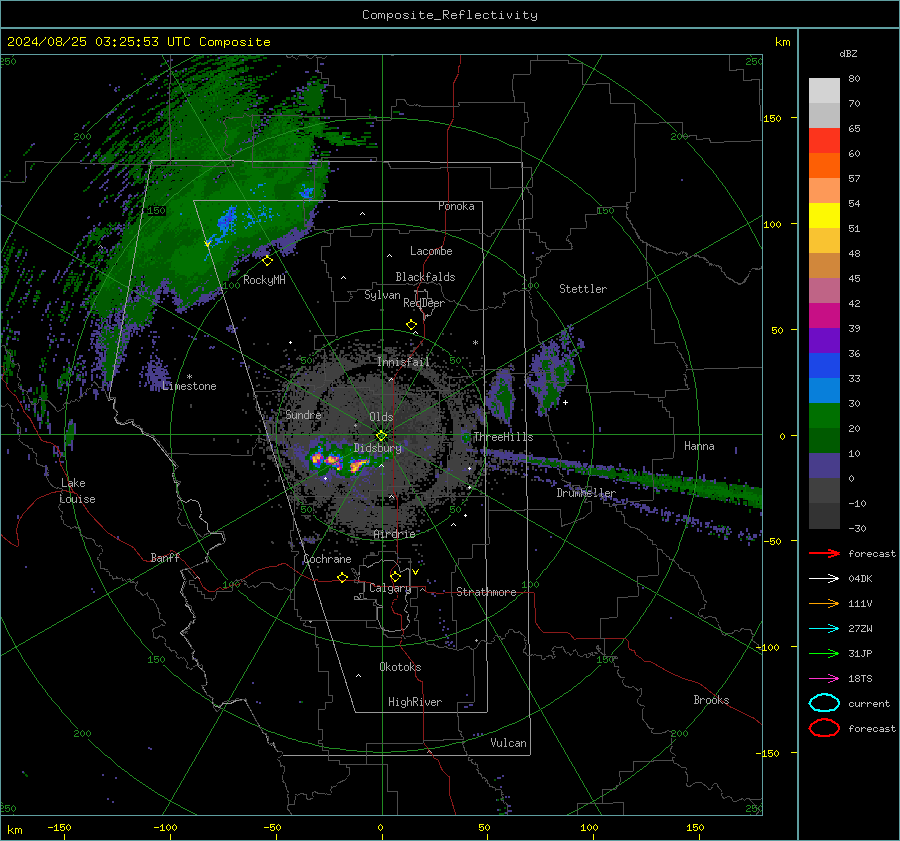Viewport: 900px width, 841px height.
Task: Pick the magenta 42-39 dBZ swatch
Action: [824, 315]
